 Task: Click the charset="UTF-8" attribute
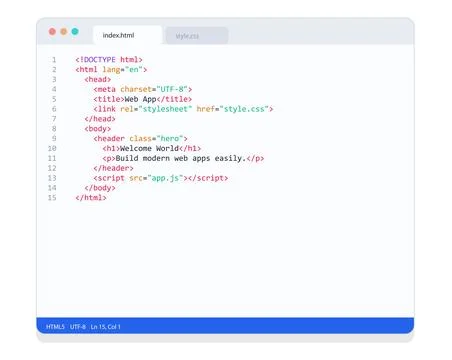pos(154,89)
